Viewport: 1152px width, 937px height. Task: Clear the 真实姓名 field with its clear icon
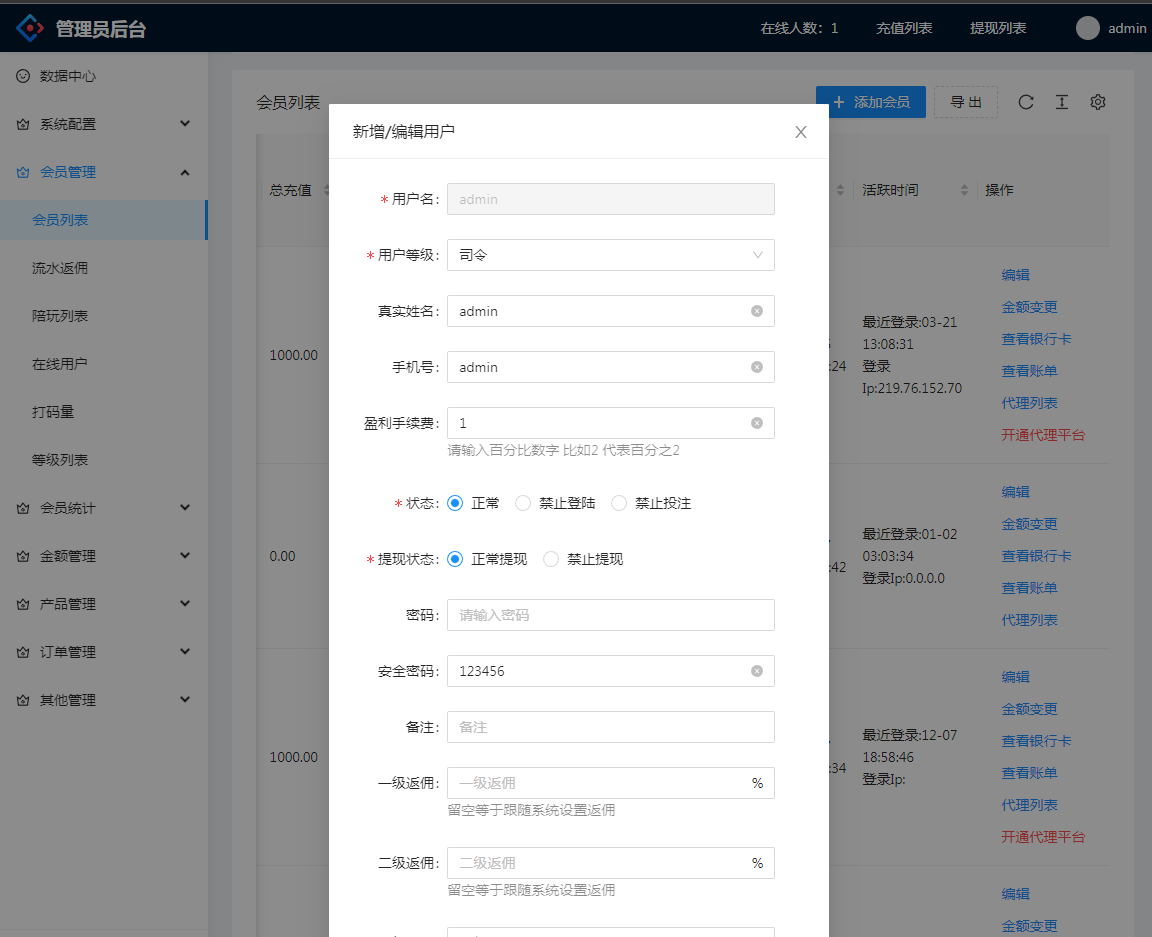pyautogui.click(x=757, y=311)
